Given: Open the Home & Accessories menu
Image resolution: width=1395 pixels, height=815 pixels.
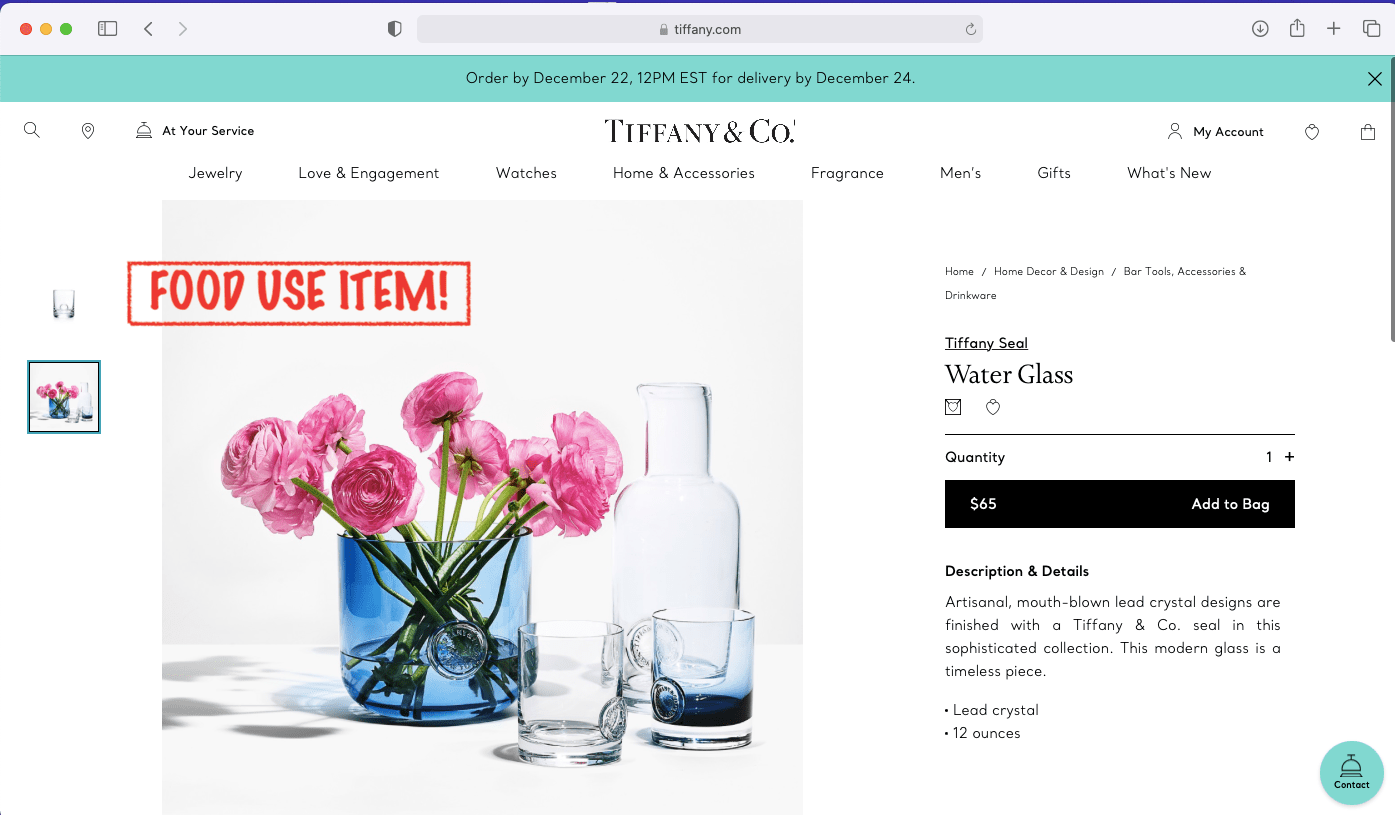Looking at the screenshot, I should (x=684, y=173).
